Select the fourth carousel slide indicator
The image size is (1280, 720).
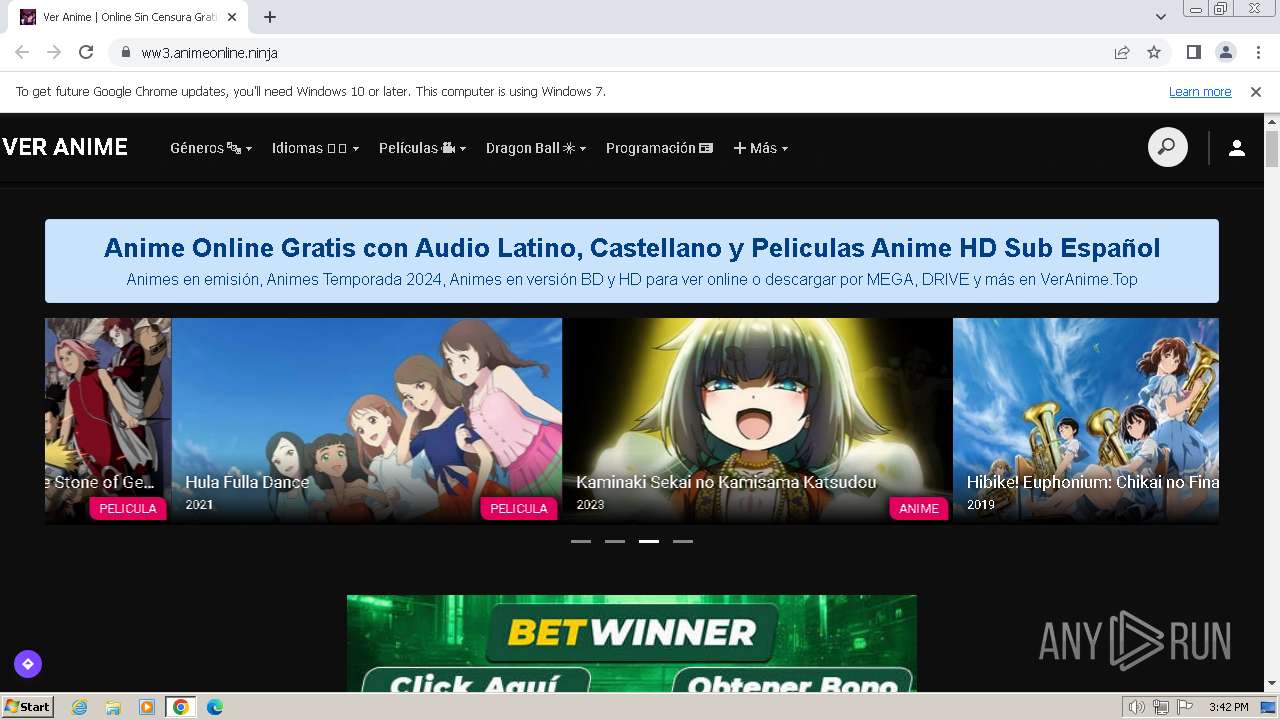click(683, 541)
